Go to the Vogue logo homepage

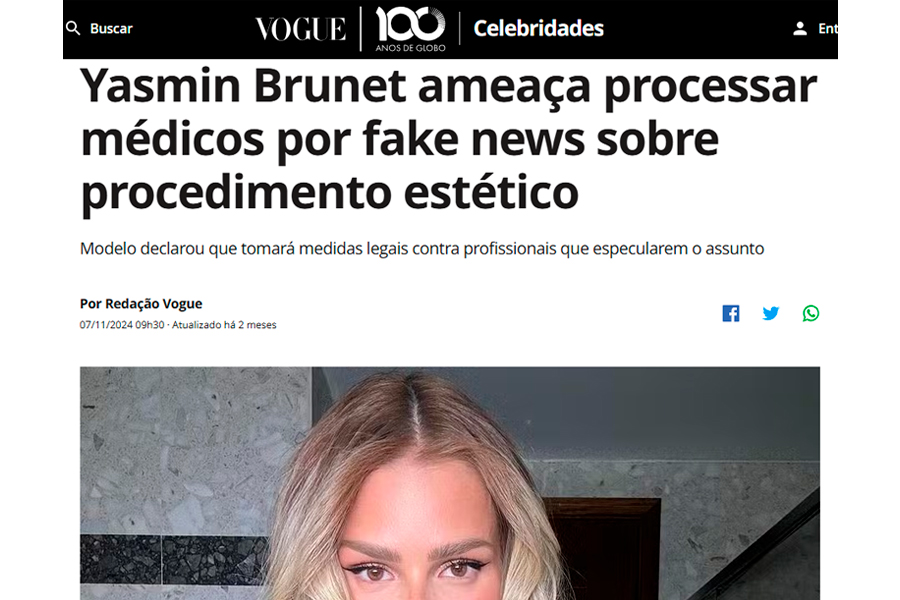point(301,29)
